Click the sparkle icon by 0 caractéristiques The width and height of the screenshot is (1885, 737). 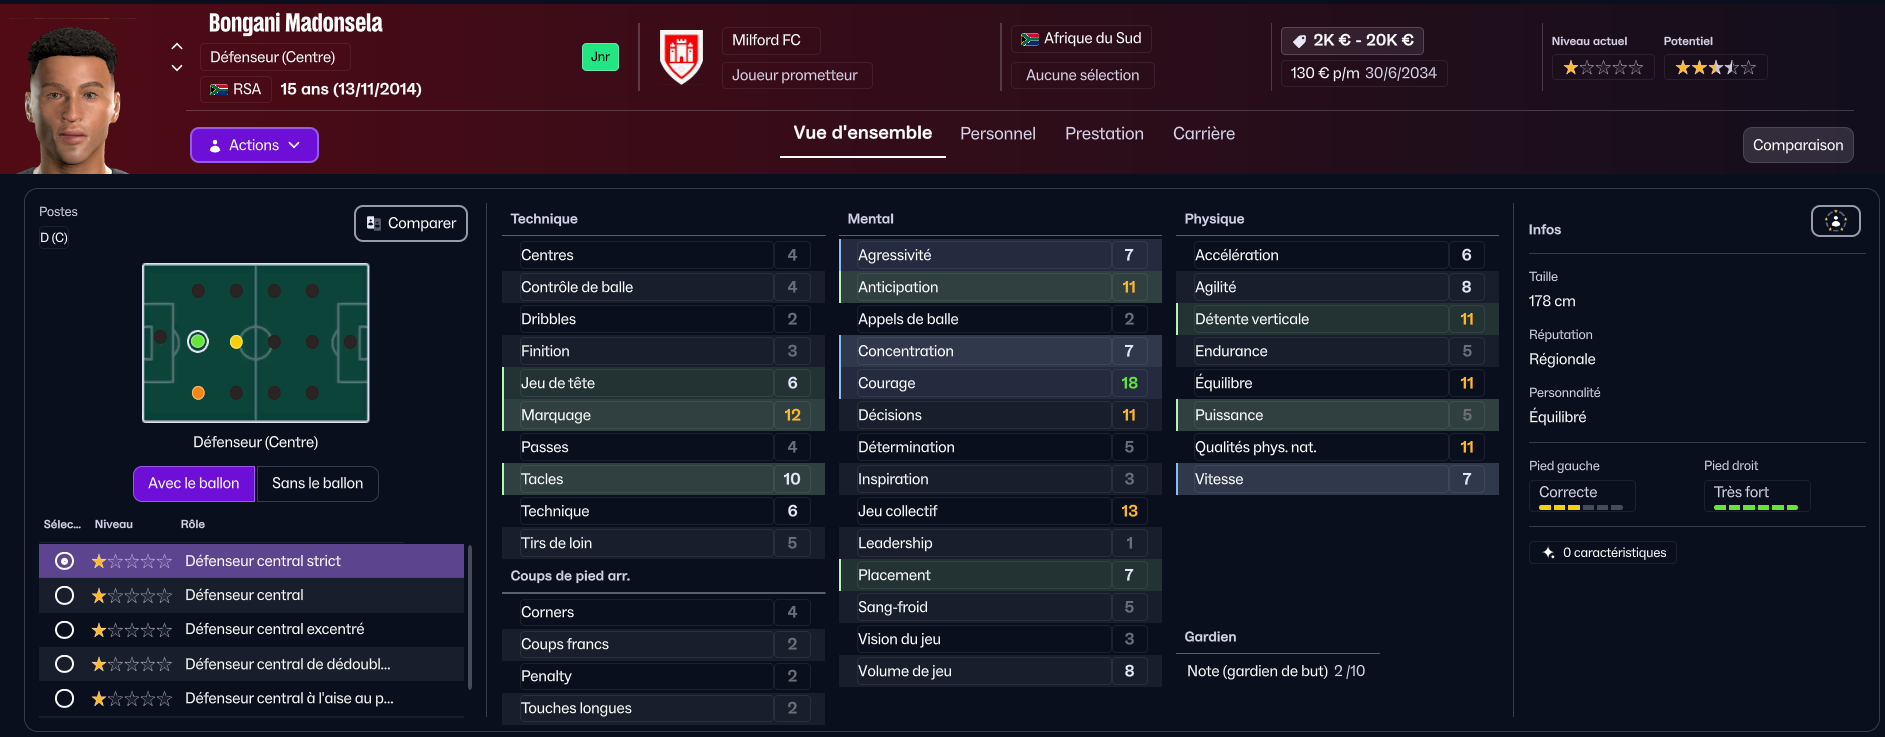click(1548, 553)
